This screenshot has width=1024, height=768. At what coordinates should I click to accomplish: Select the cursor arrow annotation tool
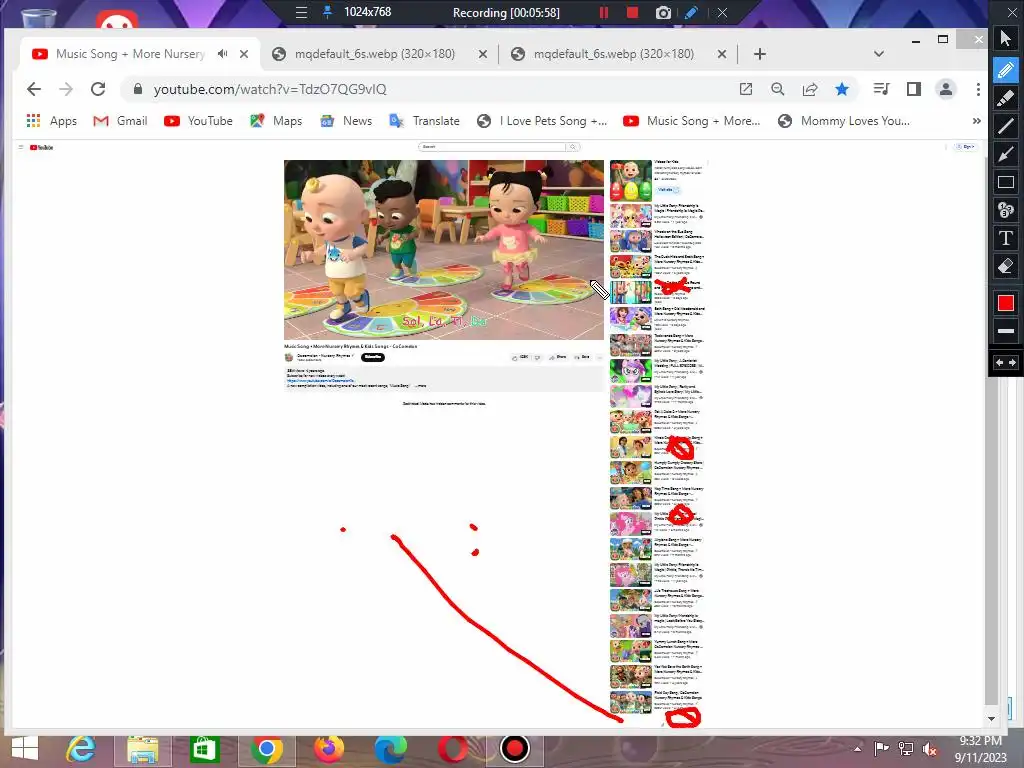tap(1006, 38)
